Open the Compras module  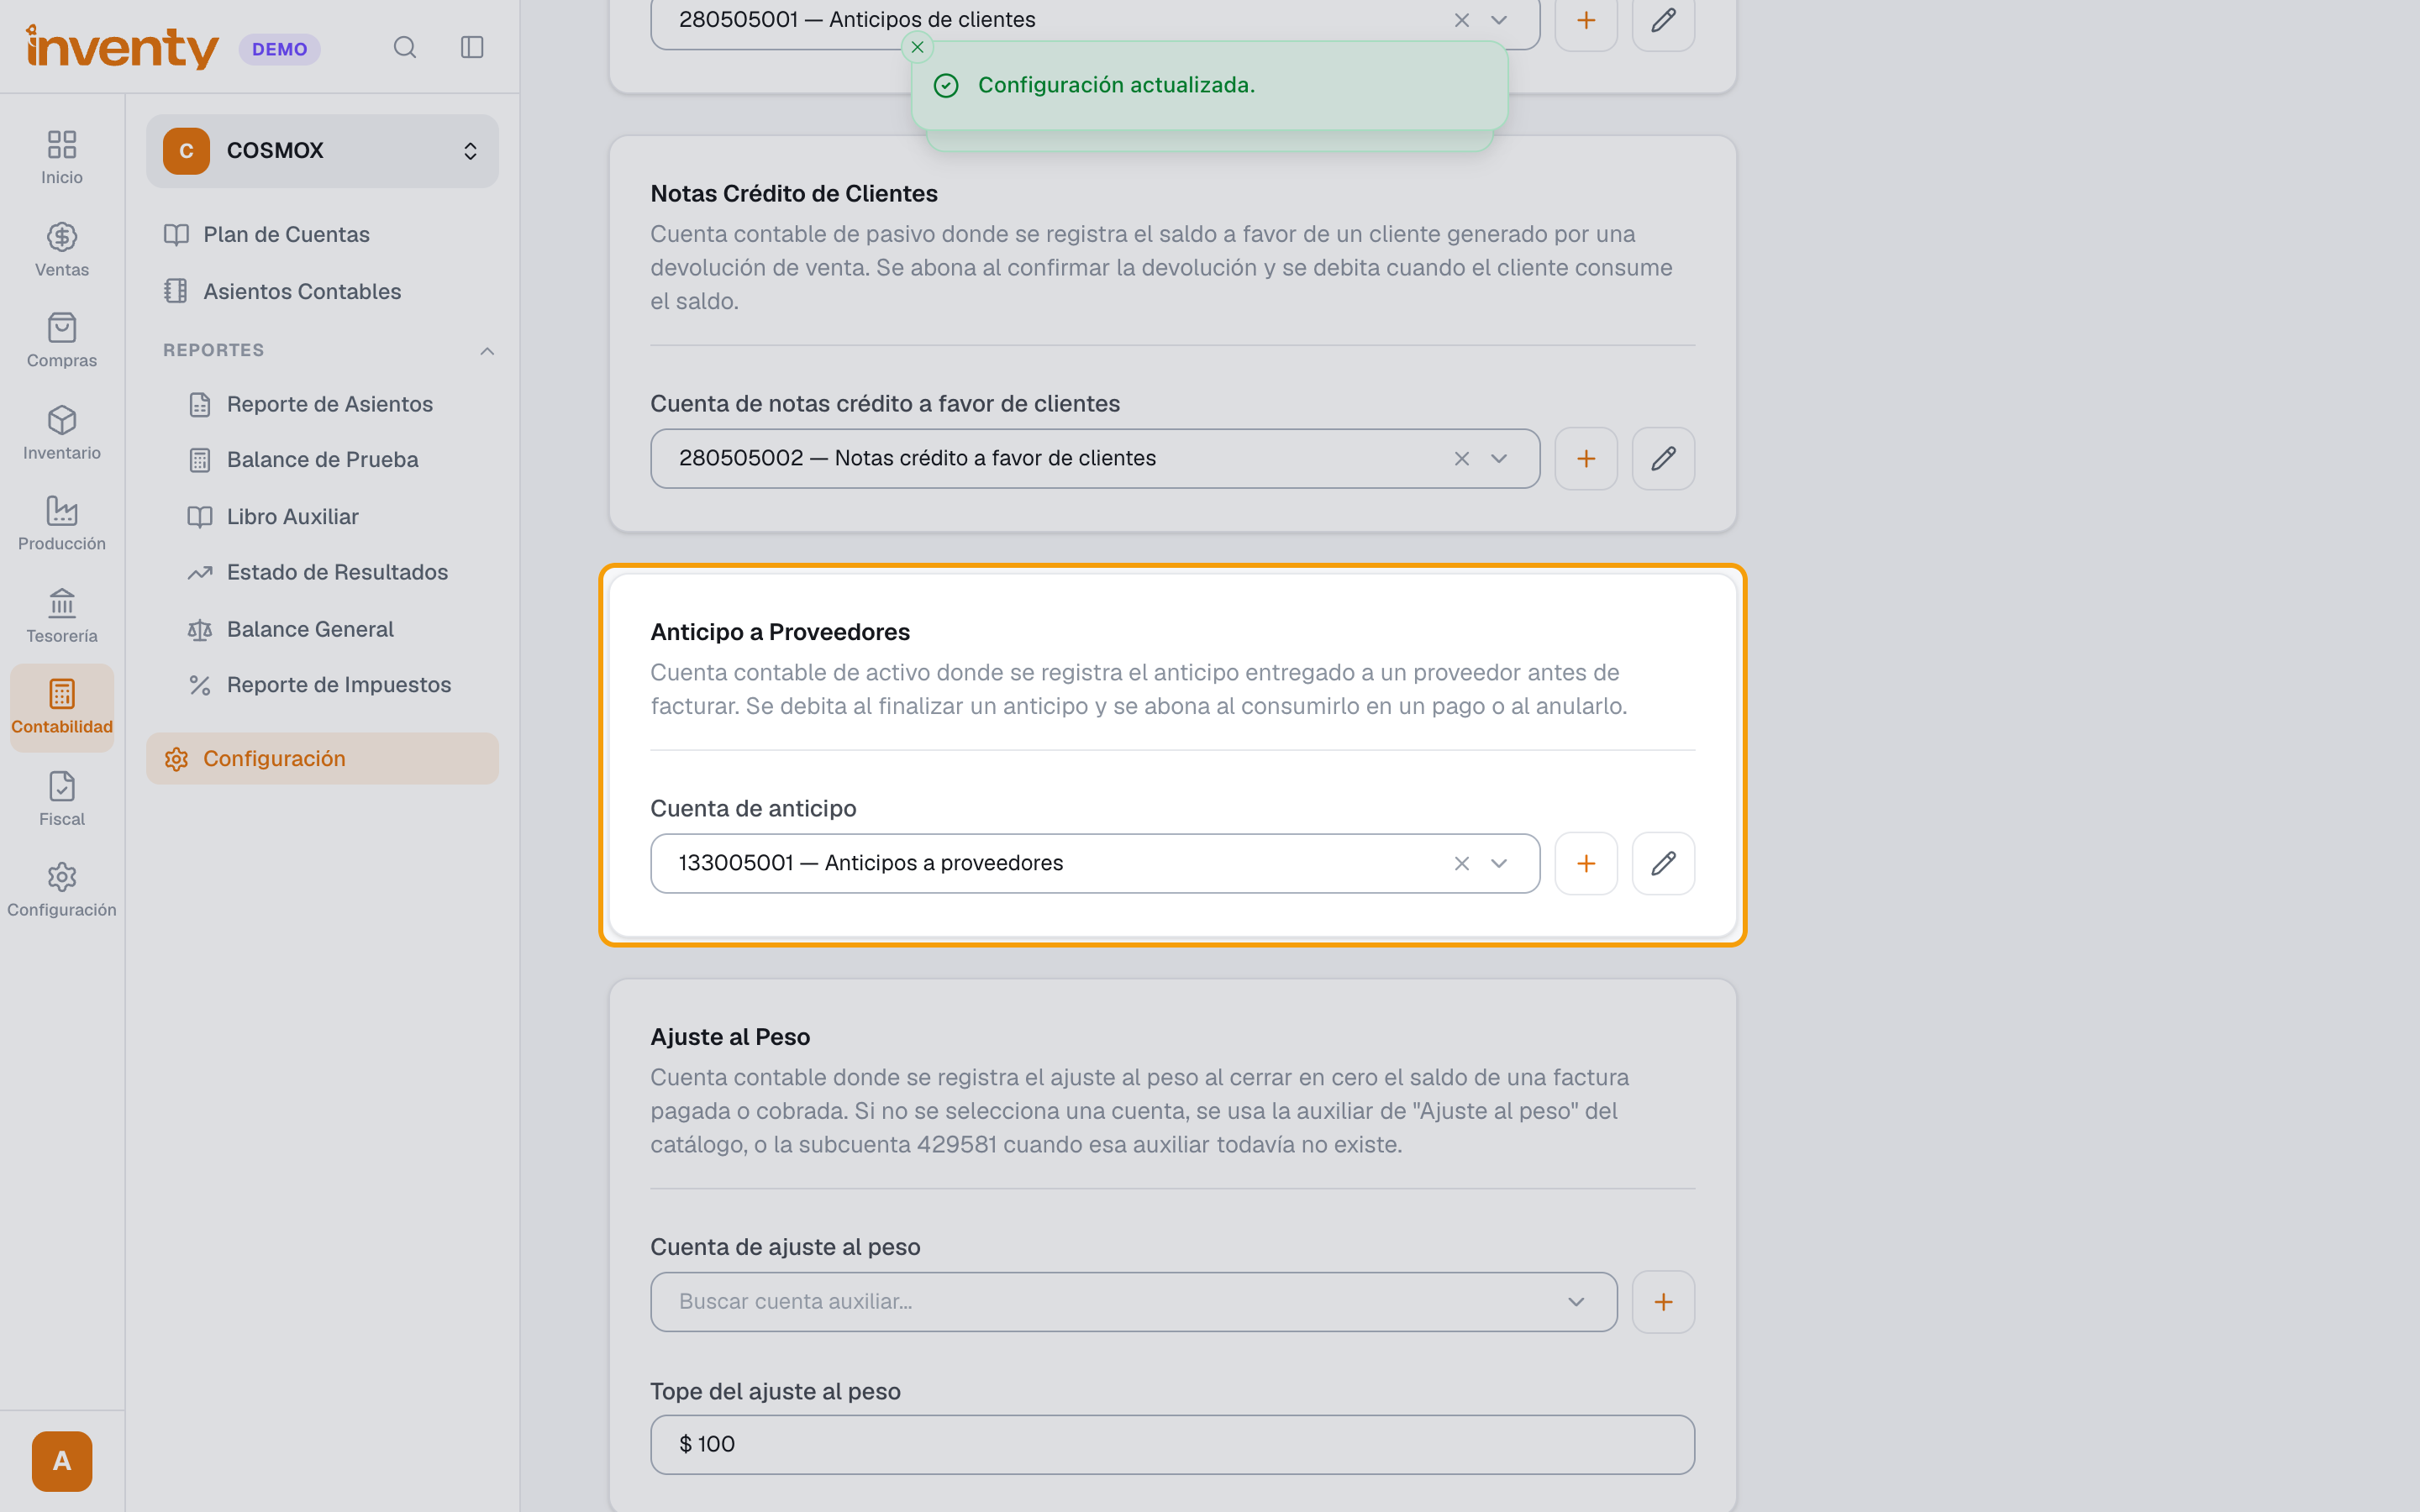coord(62,340)
